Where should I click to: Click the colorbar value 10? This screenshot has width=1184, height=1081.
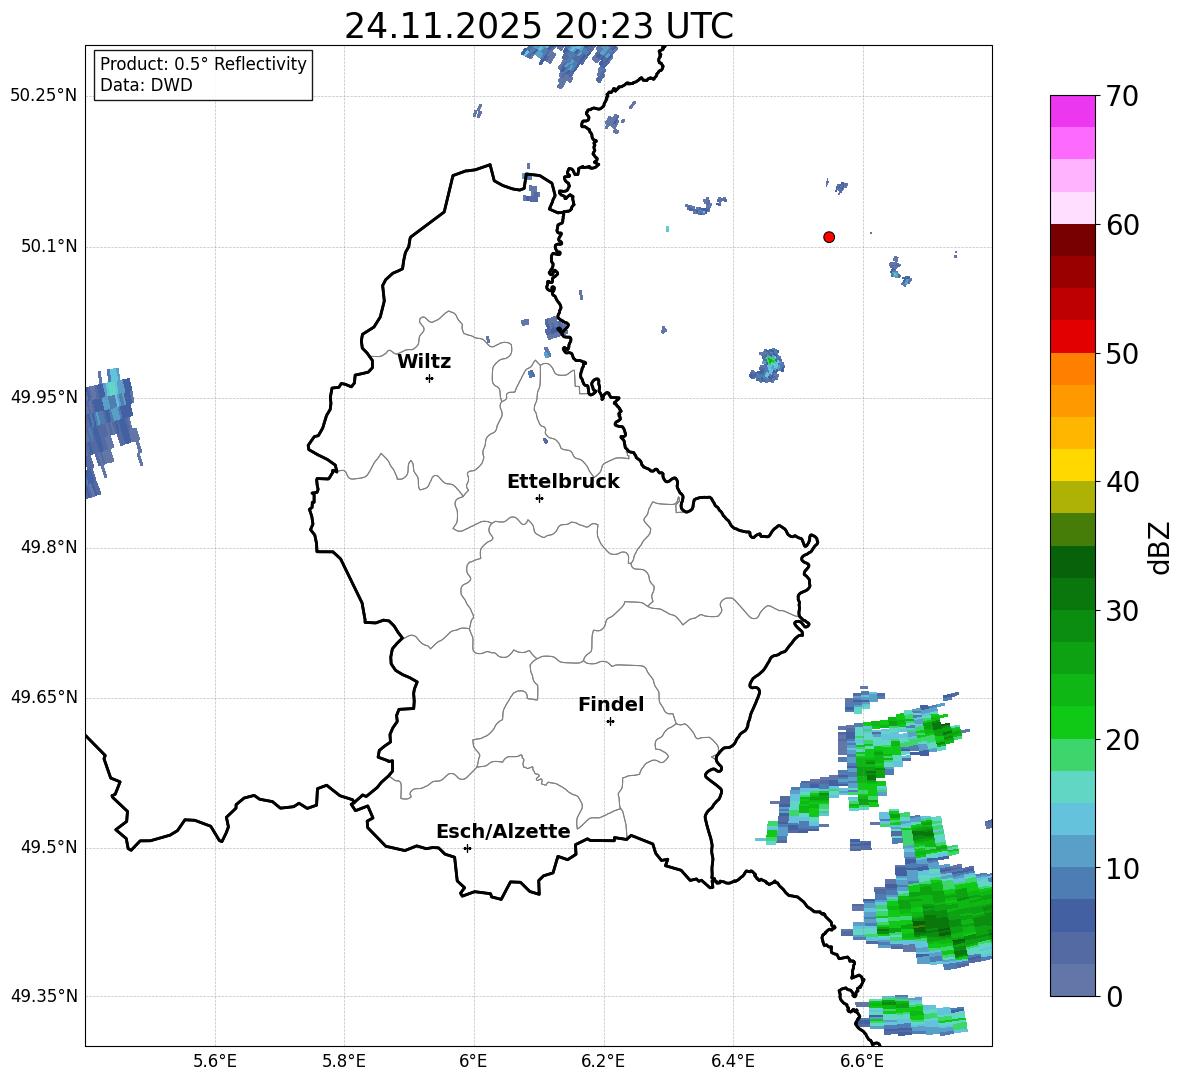point(1123,868)
